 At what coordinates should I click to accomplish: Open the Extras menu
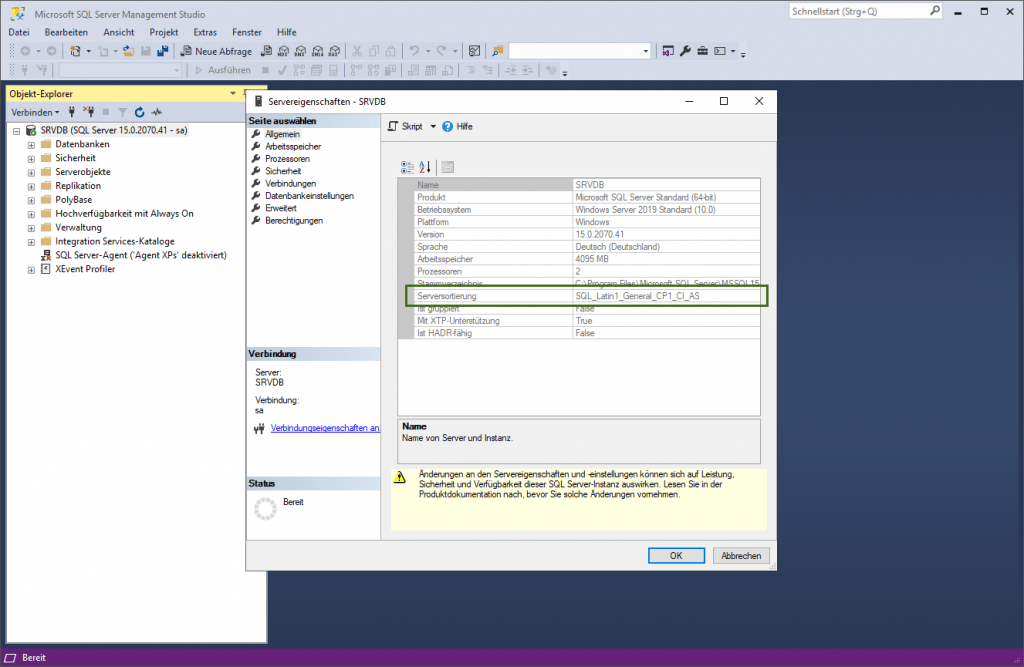[205, 32]
